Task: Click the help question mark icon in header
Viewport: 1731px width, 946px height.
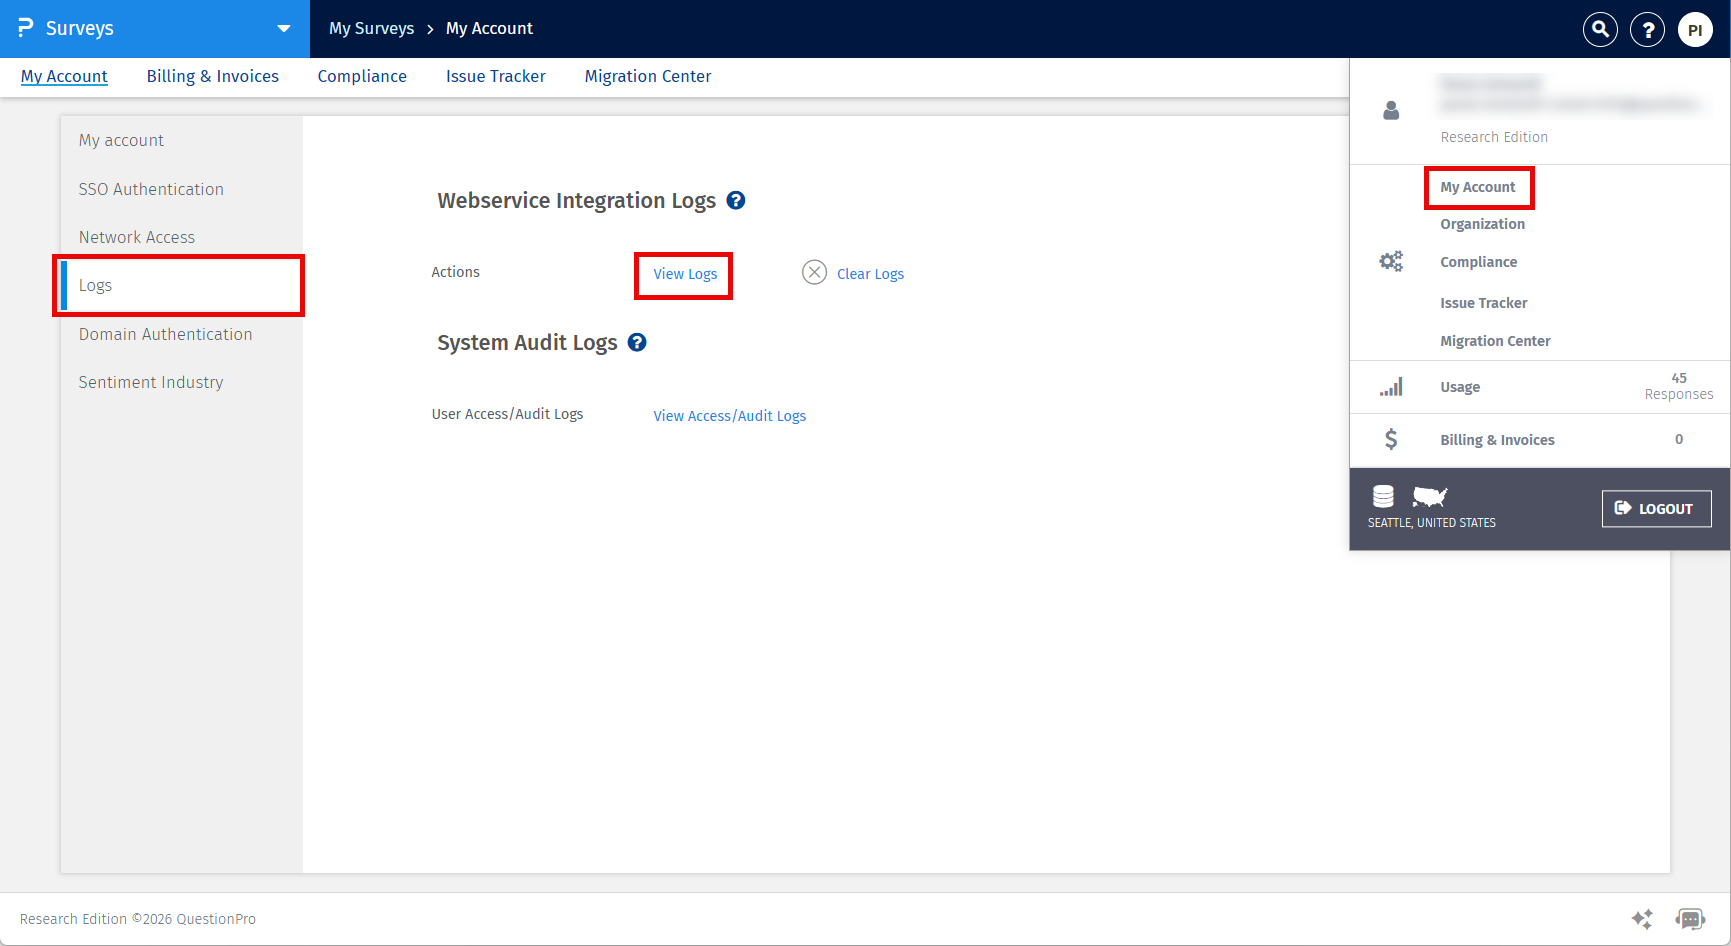Action: point(1647,29)
